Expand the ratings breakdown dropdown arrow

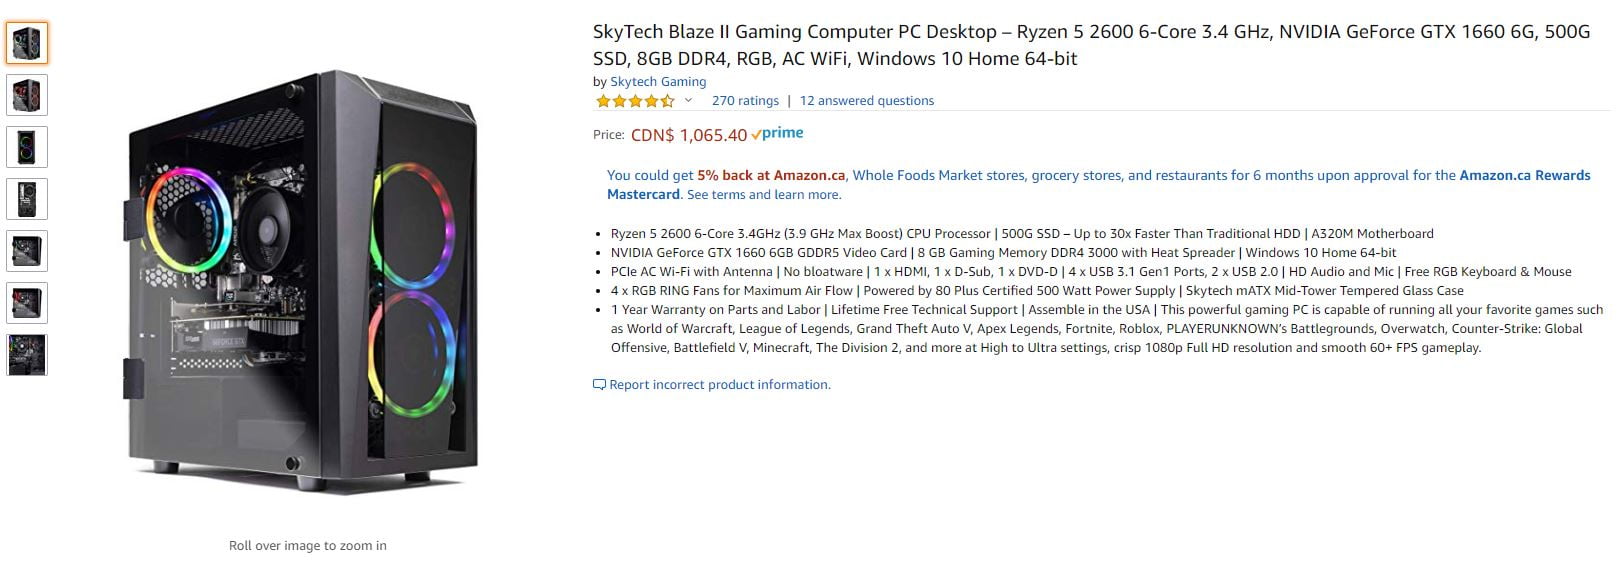point(688,101)
